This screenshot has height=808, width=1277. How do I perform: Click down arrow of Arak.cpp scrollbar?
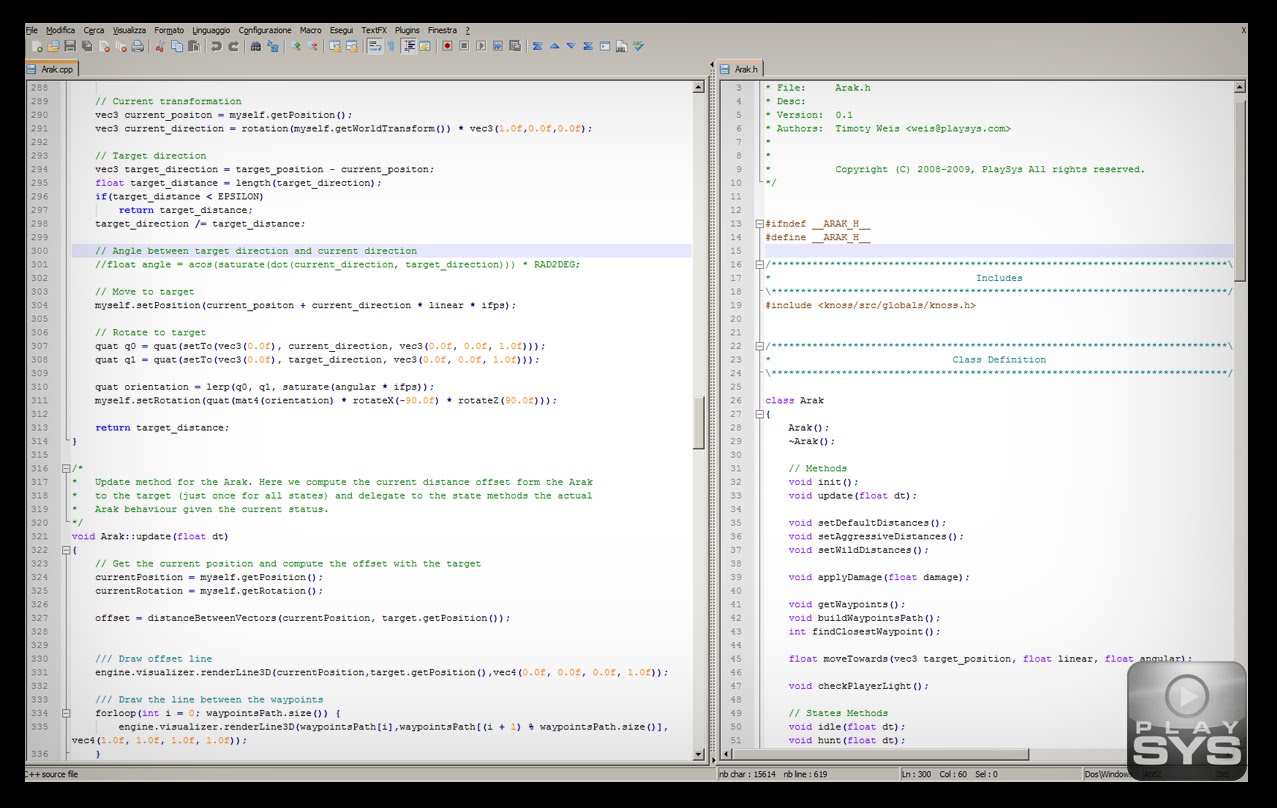point(699,755)
